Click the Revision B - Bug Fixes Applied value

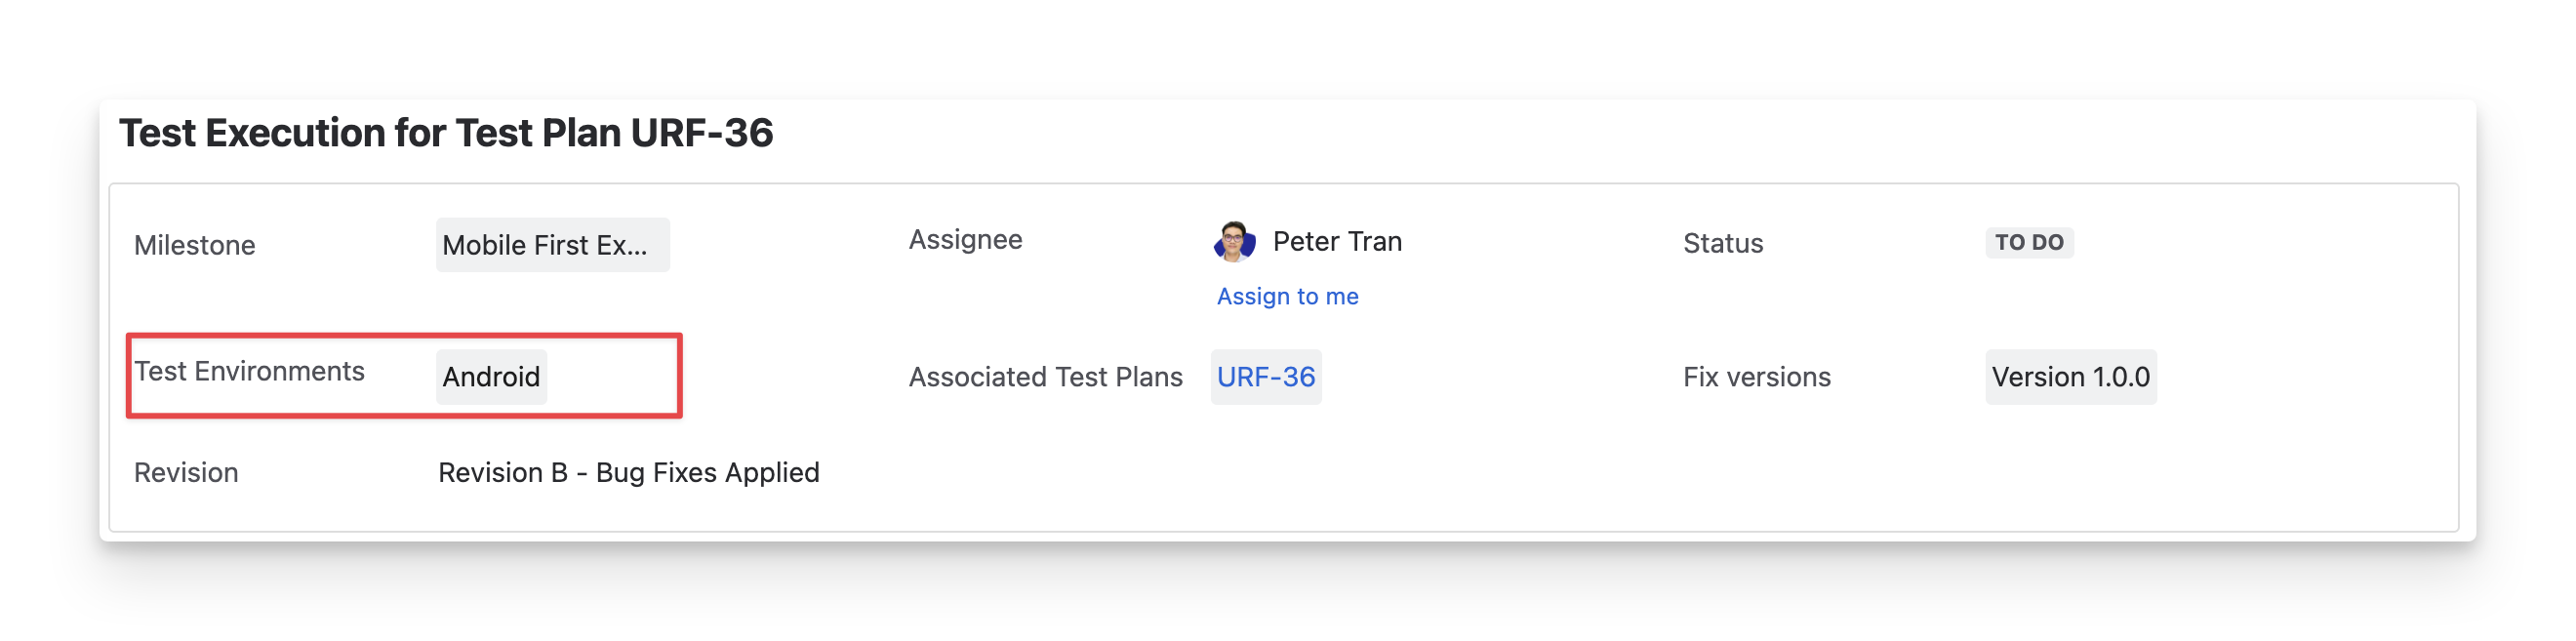click(x=628, y=472)
